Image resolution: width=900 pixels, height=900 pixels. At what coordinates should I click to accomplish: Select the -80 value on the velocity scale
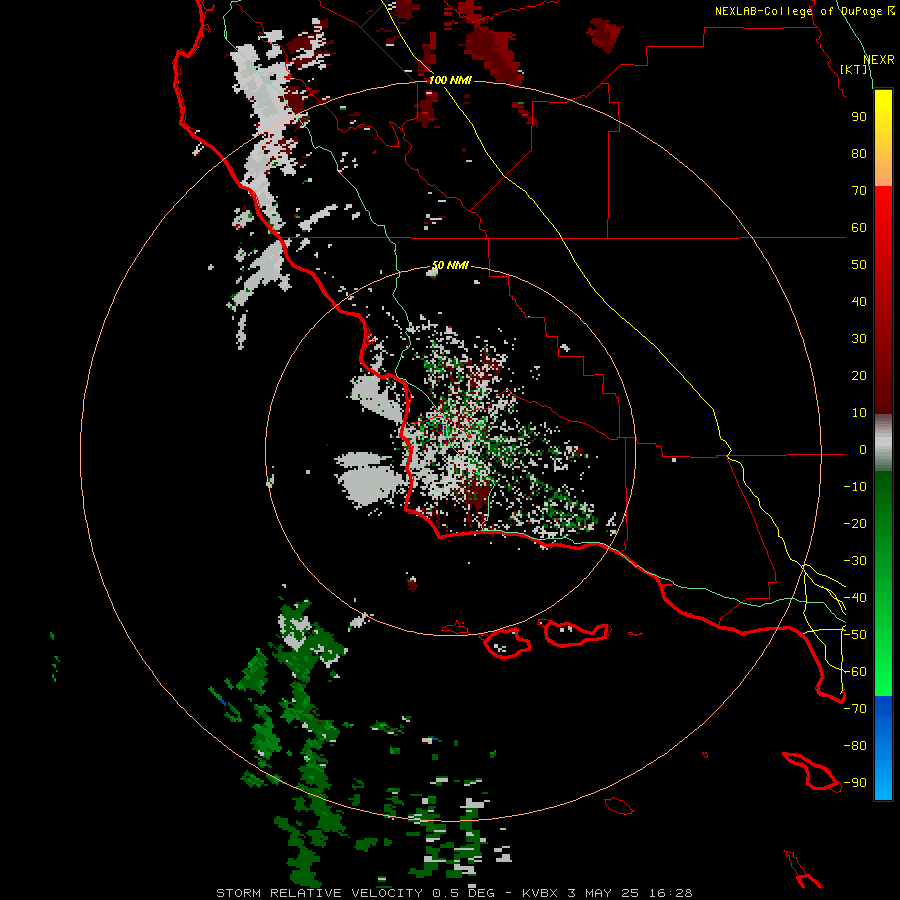(x=855, y=746)
